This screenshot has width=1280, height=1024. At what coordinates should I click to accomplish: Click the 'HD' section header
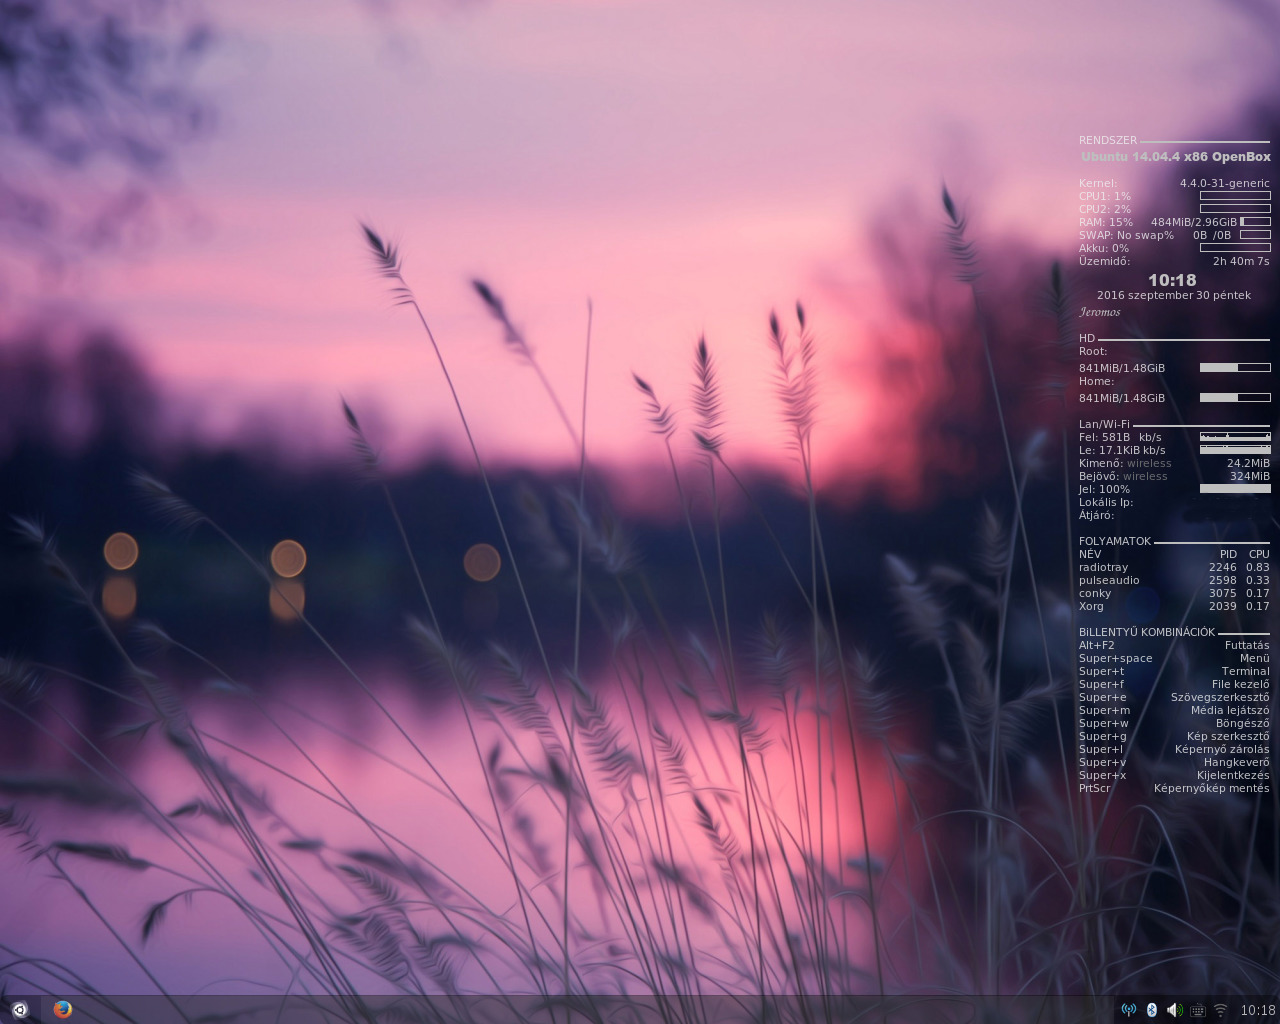(1087, 339)
